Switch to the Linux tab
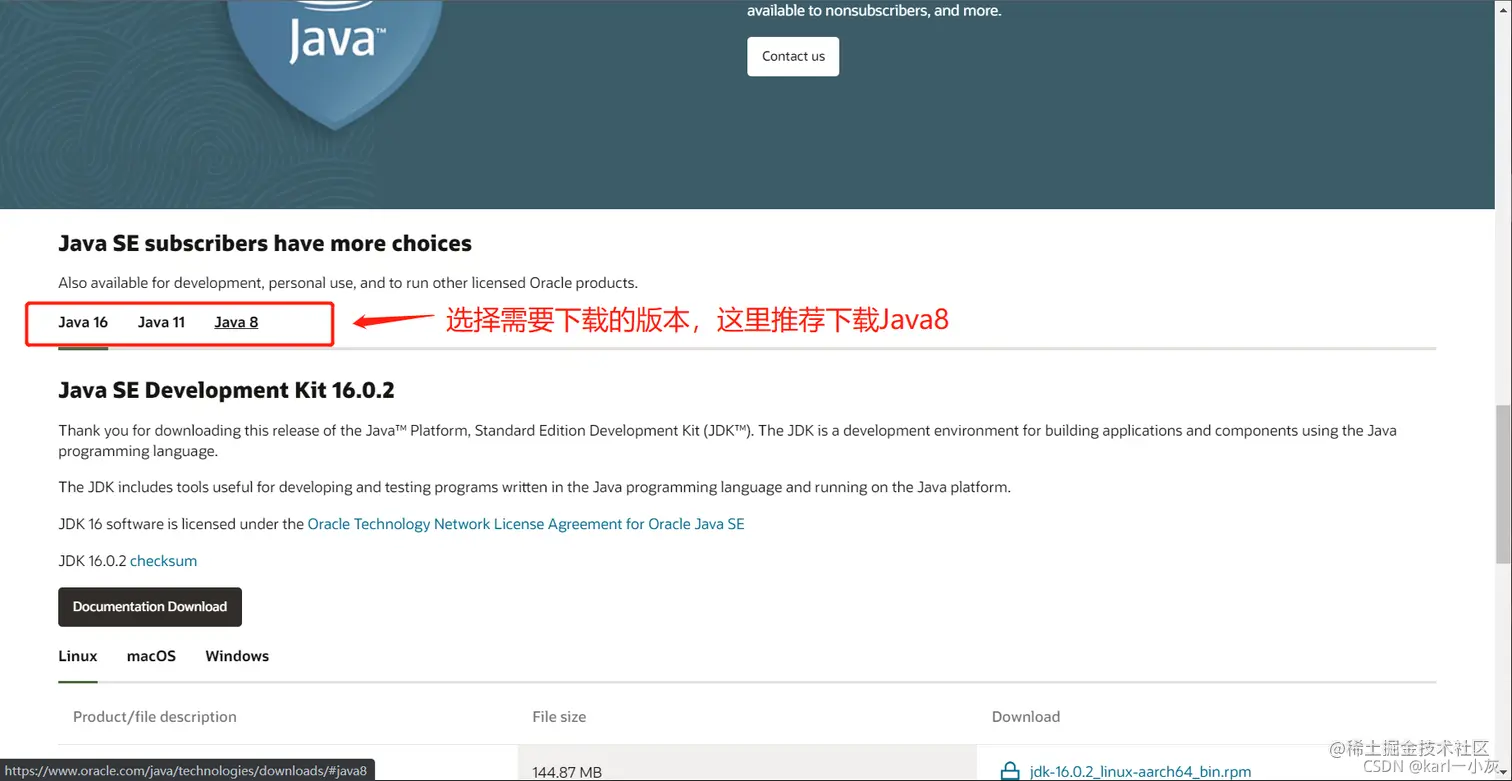Viewport: 1512px width, 781px height. point(78,656)
